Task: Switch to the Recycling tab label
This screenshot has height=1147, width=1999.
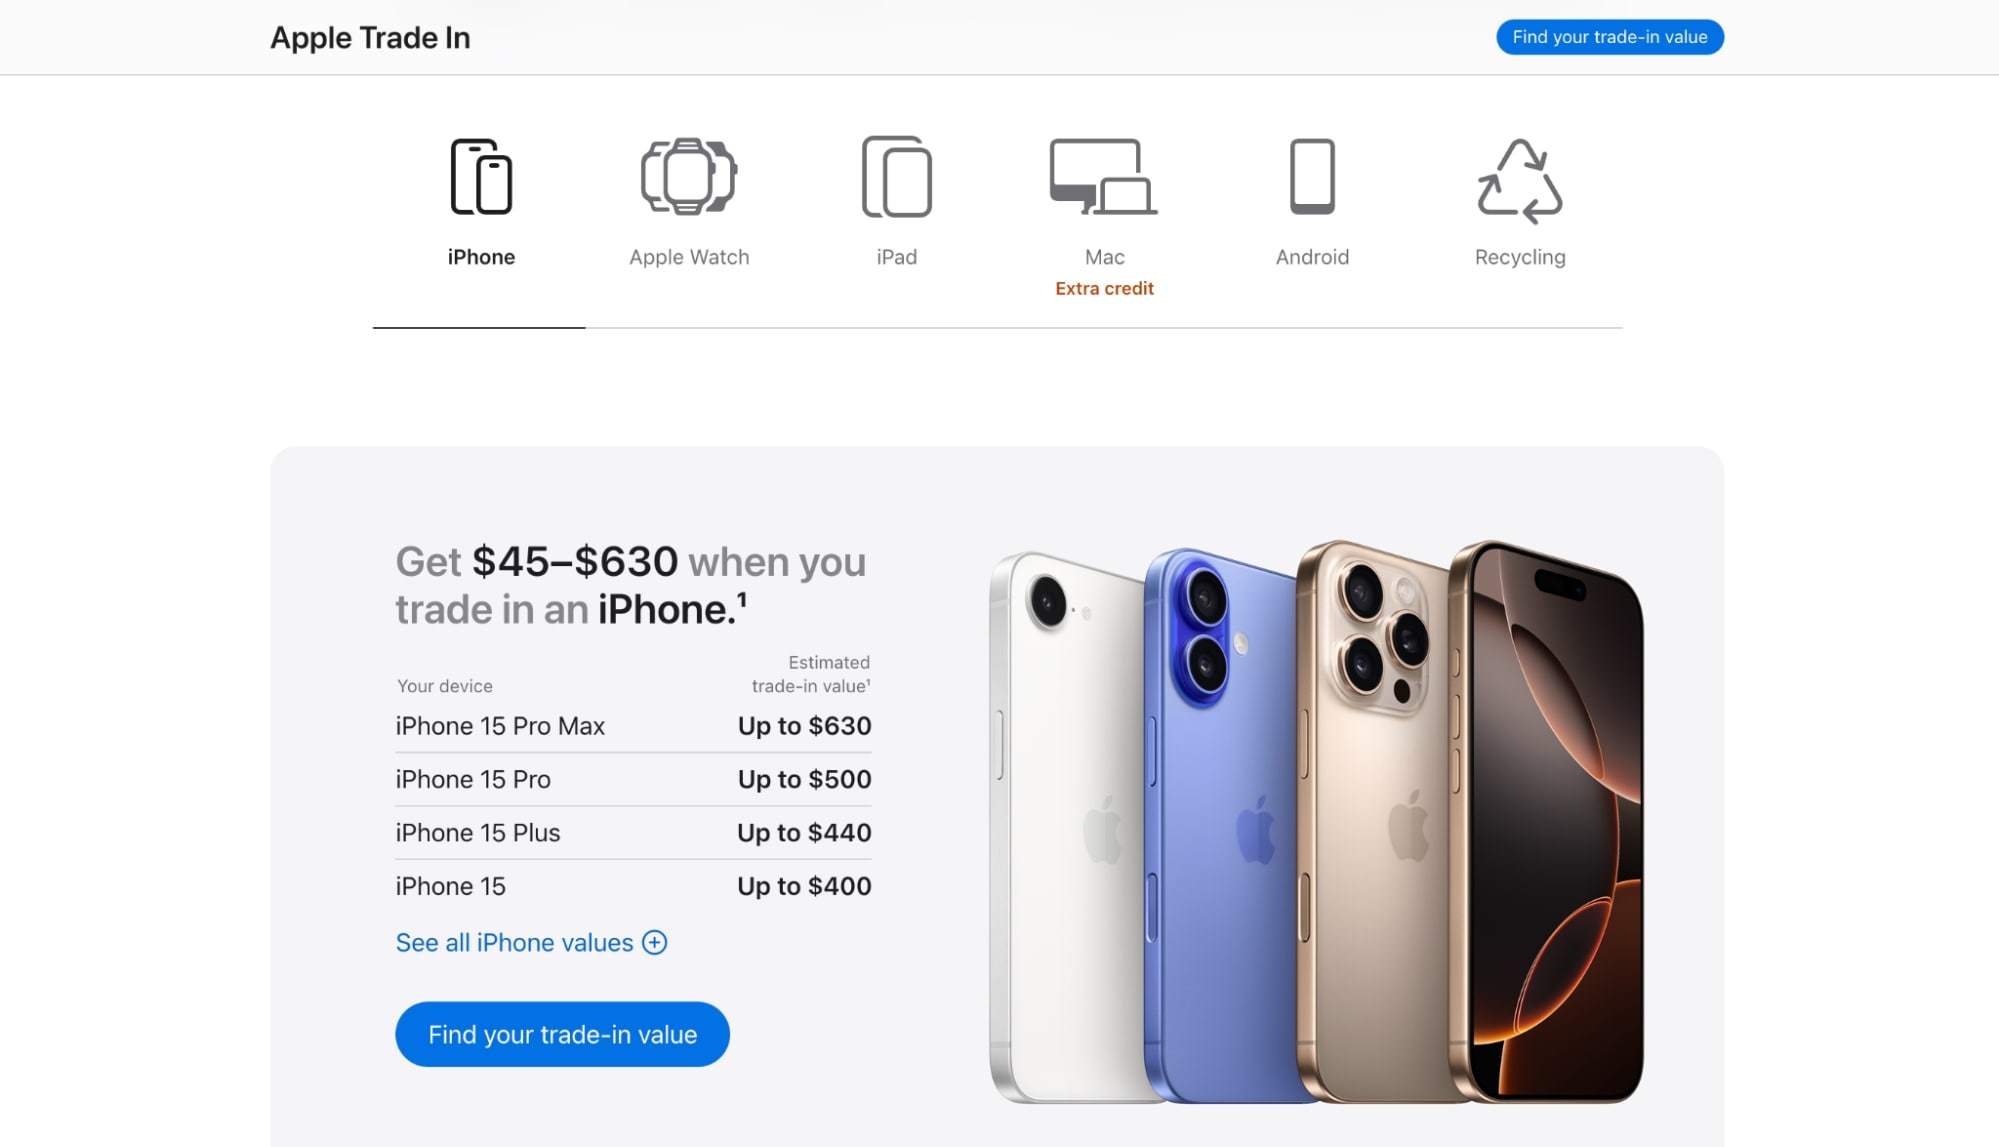Action: pos(1520,257)
